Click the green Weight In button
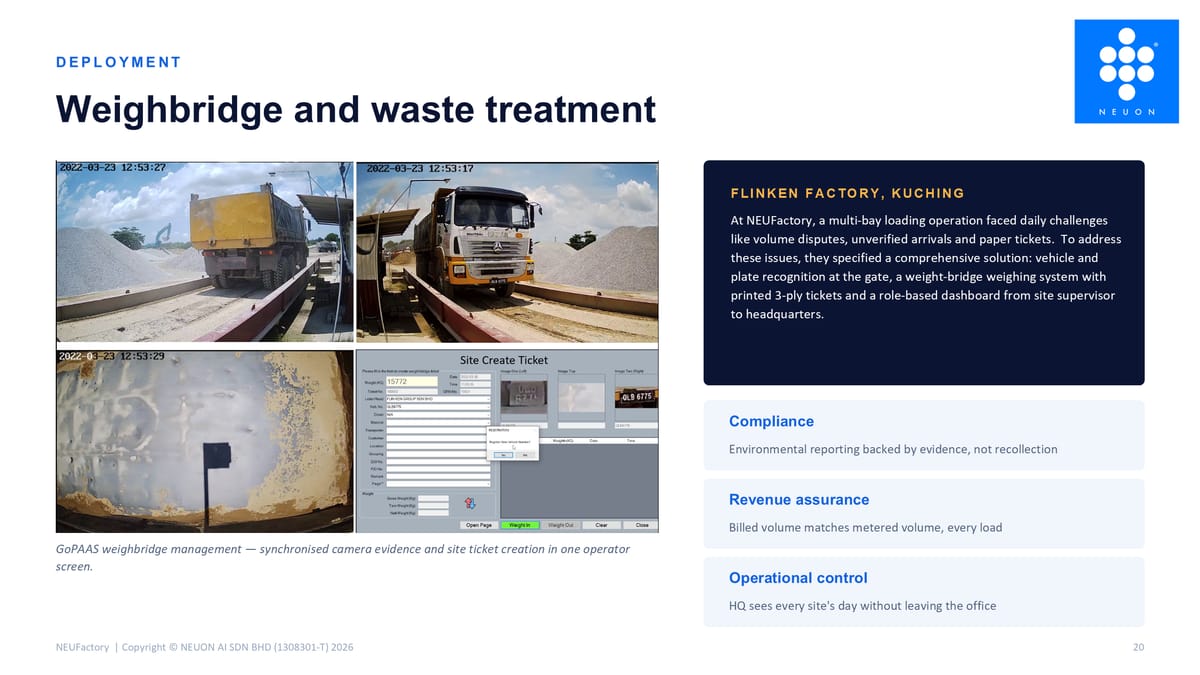Image resolution: width=1200 pixels, height=675 pixels. coord(520,525)
